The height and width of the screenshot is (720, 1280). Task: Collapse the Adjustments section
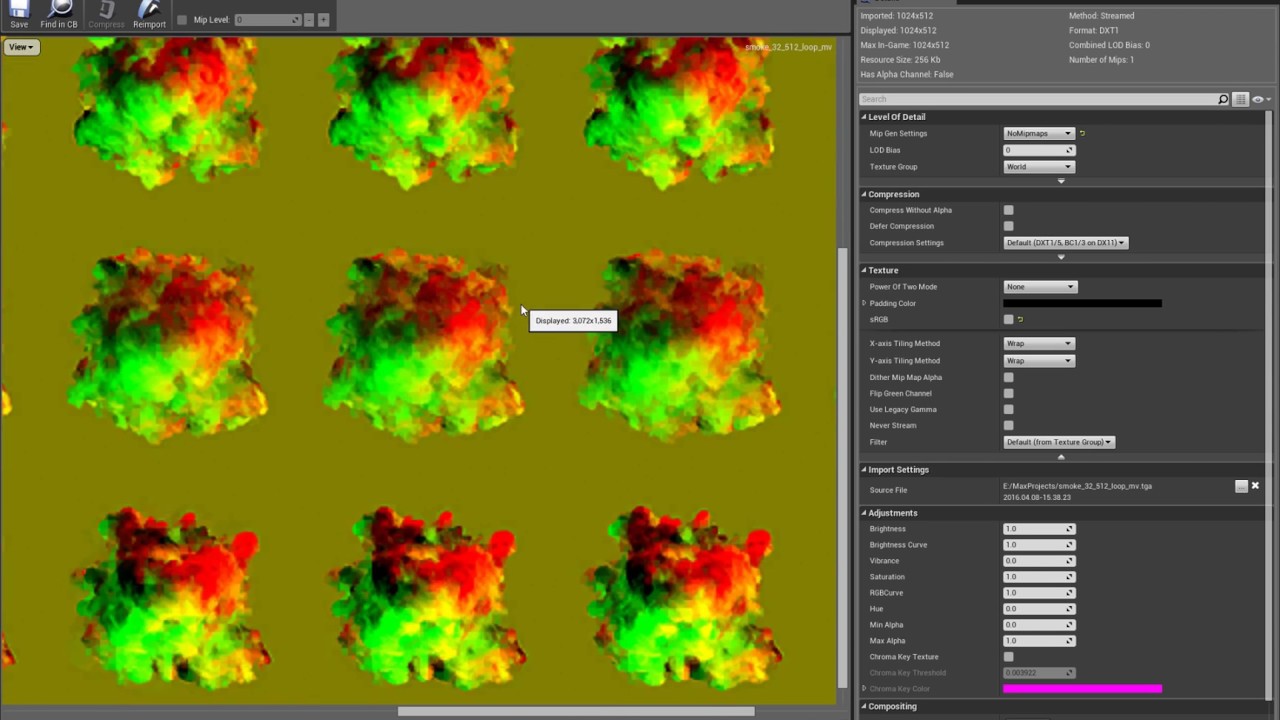point(864,512)
